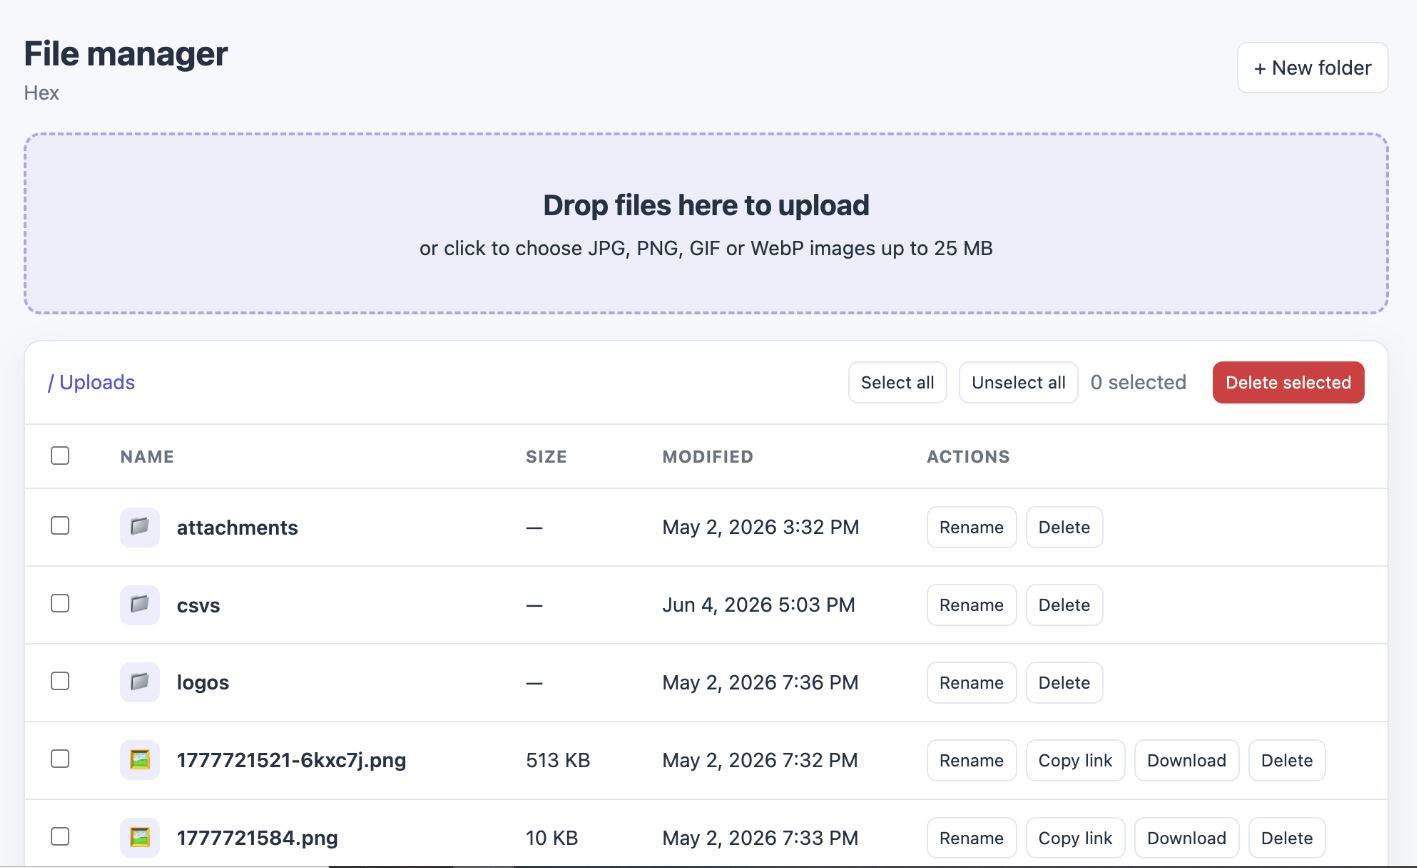Click the date Jun 4, 2026 5:03 PM
The image size is (1417, 868).
(758, 605)
